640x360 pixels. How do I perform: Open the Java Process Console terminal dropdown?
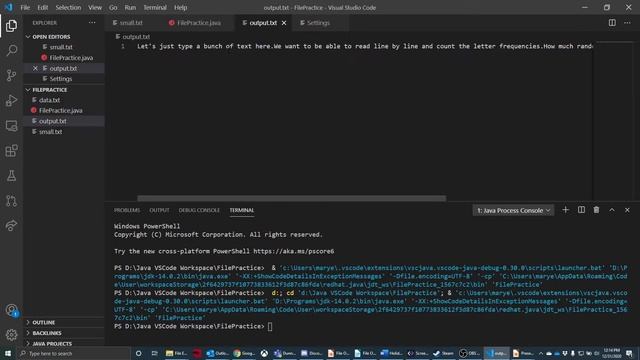pyautogui.click(x=513, y=210)
